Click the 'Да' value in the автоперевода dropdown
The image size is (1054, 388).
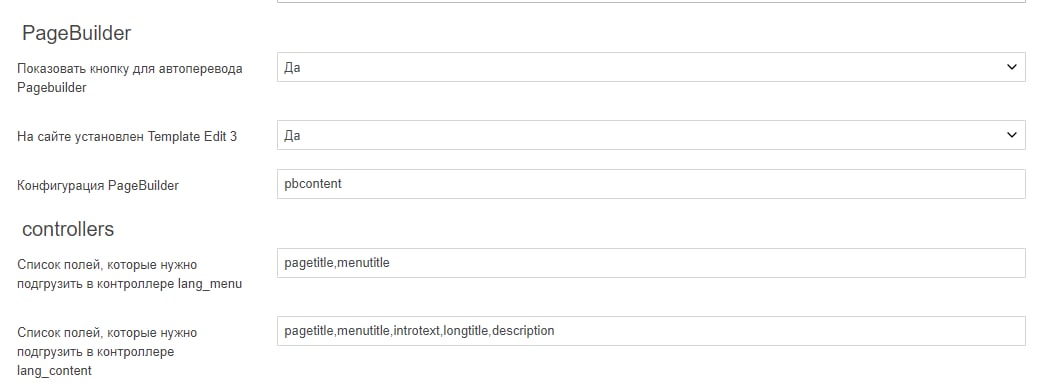tap(292, 68)
